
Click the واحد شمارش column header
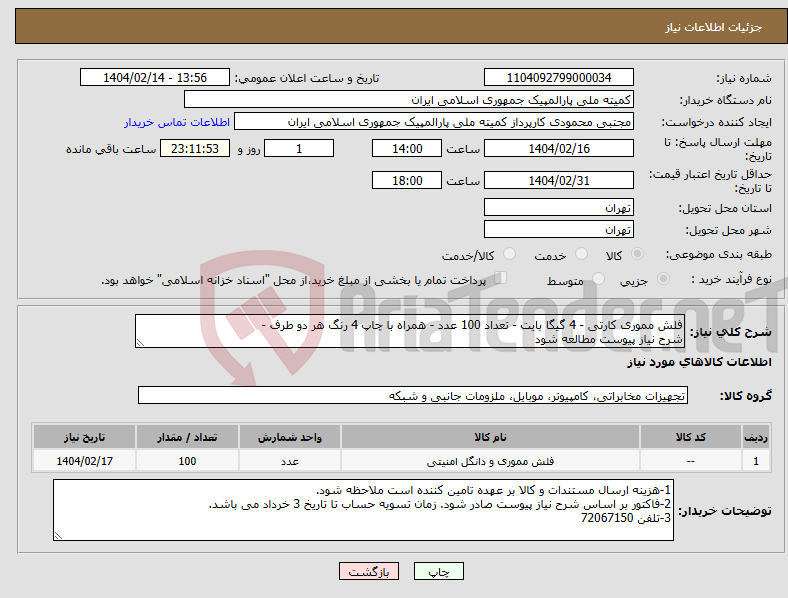290,437
